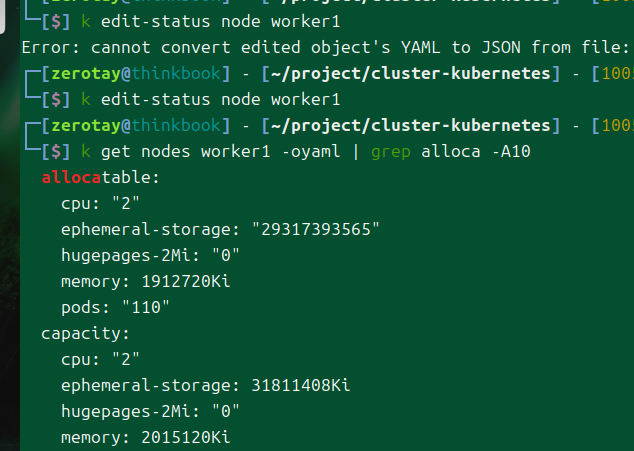Click the memory 1912720Ki line

click(146, 282)
